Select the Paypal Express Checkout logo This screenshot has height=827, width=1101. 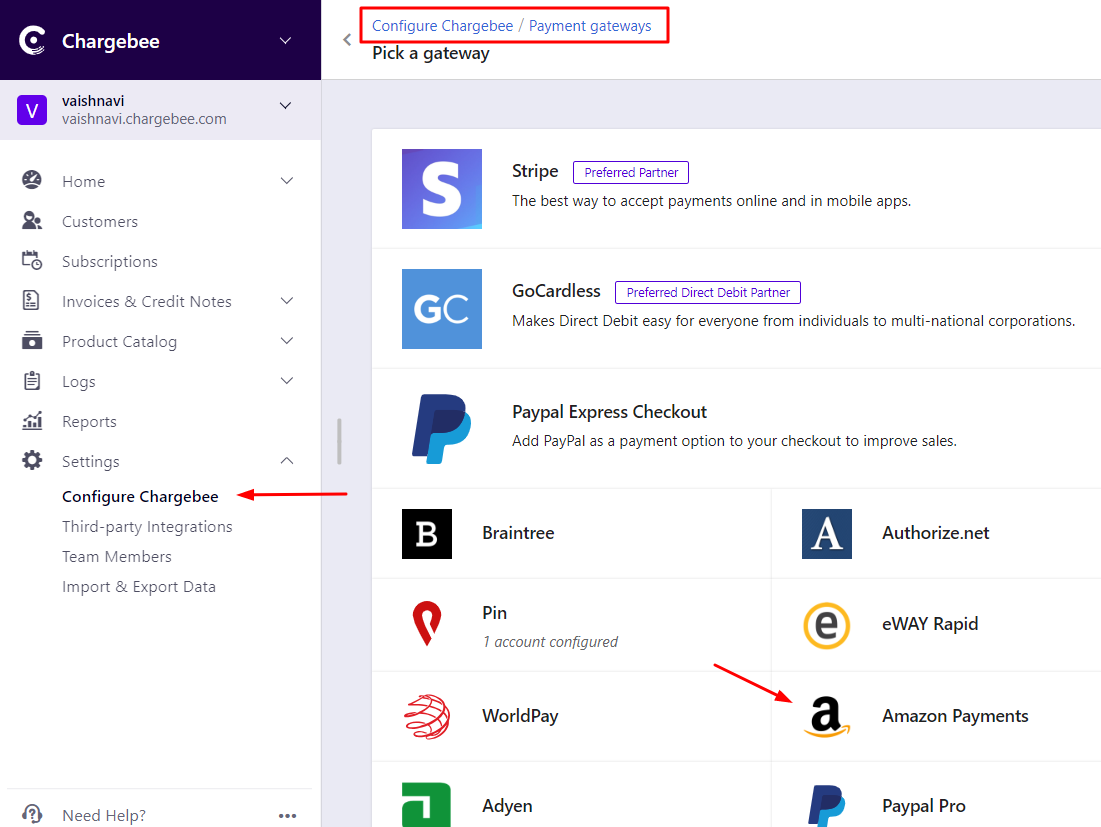click(x=441, y=429)
